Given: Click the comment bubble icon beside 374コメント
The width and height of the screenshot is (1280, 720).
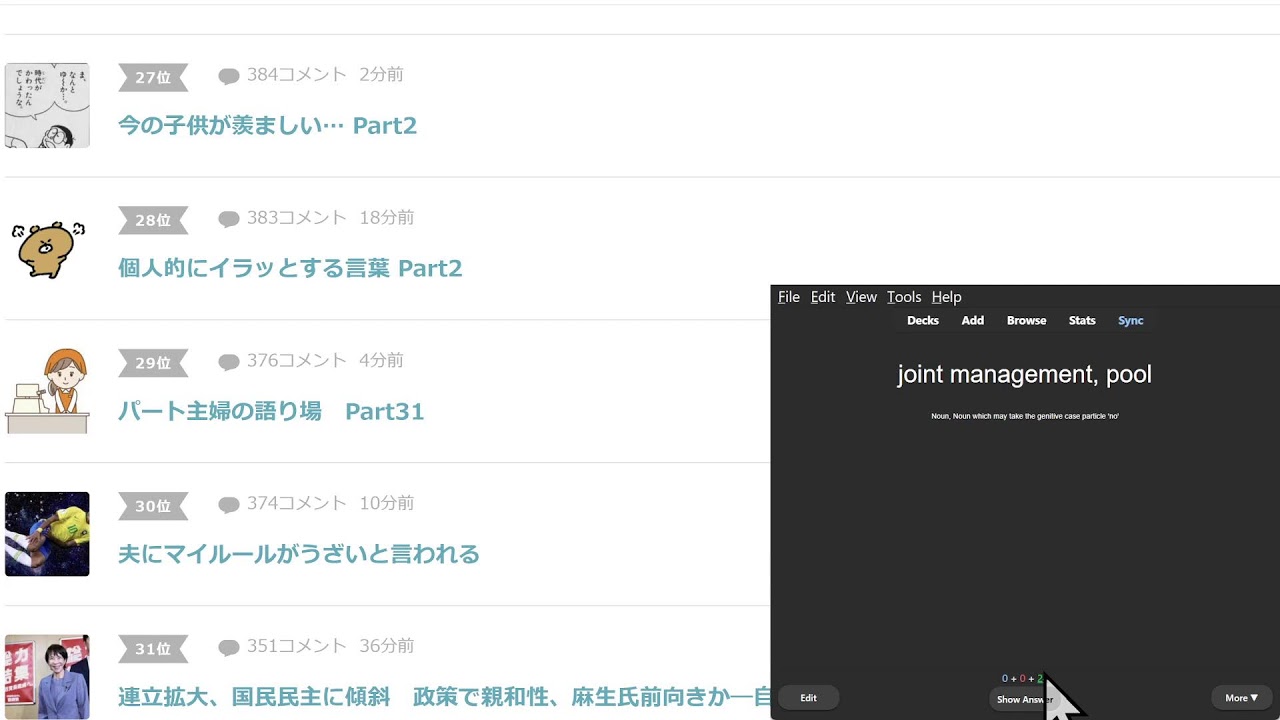Looking at the screenshot, I should click(229, 505).
